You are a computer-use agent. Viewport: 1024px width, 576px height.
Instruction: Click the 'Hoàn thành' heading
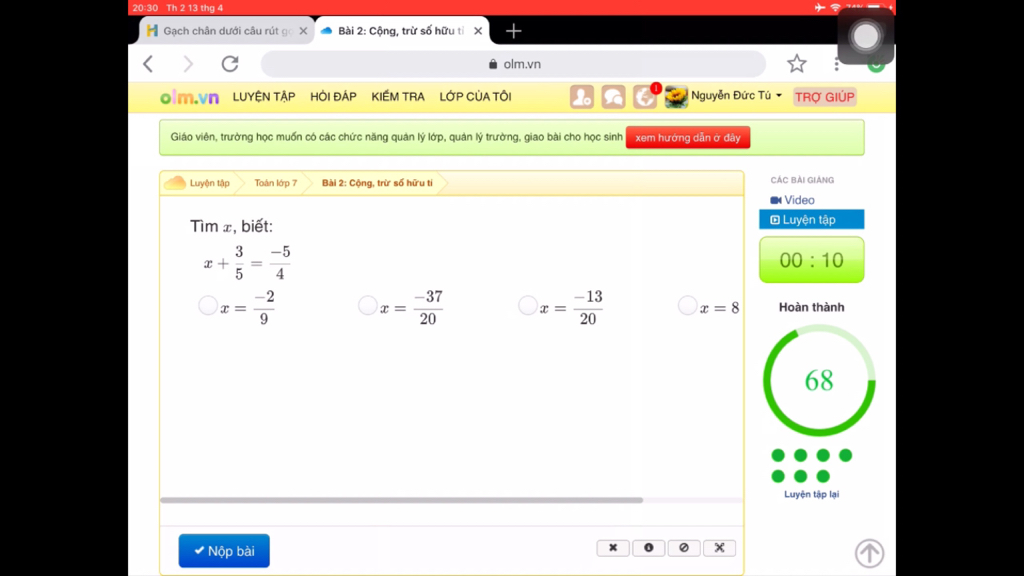[811, 307]
